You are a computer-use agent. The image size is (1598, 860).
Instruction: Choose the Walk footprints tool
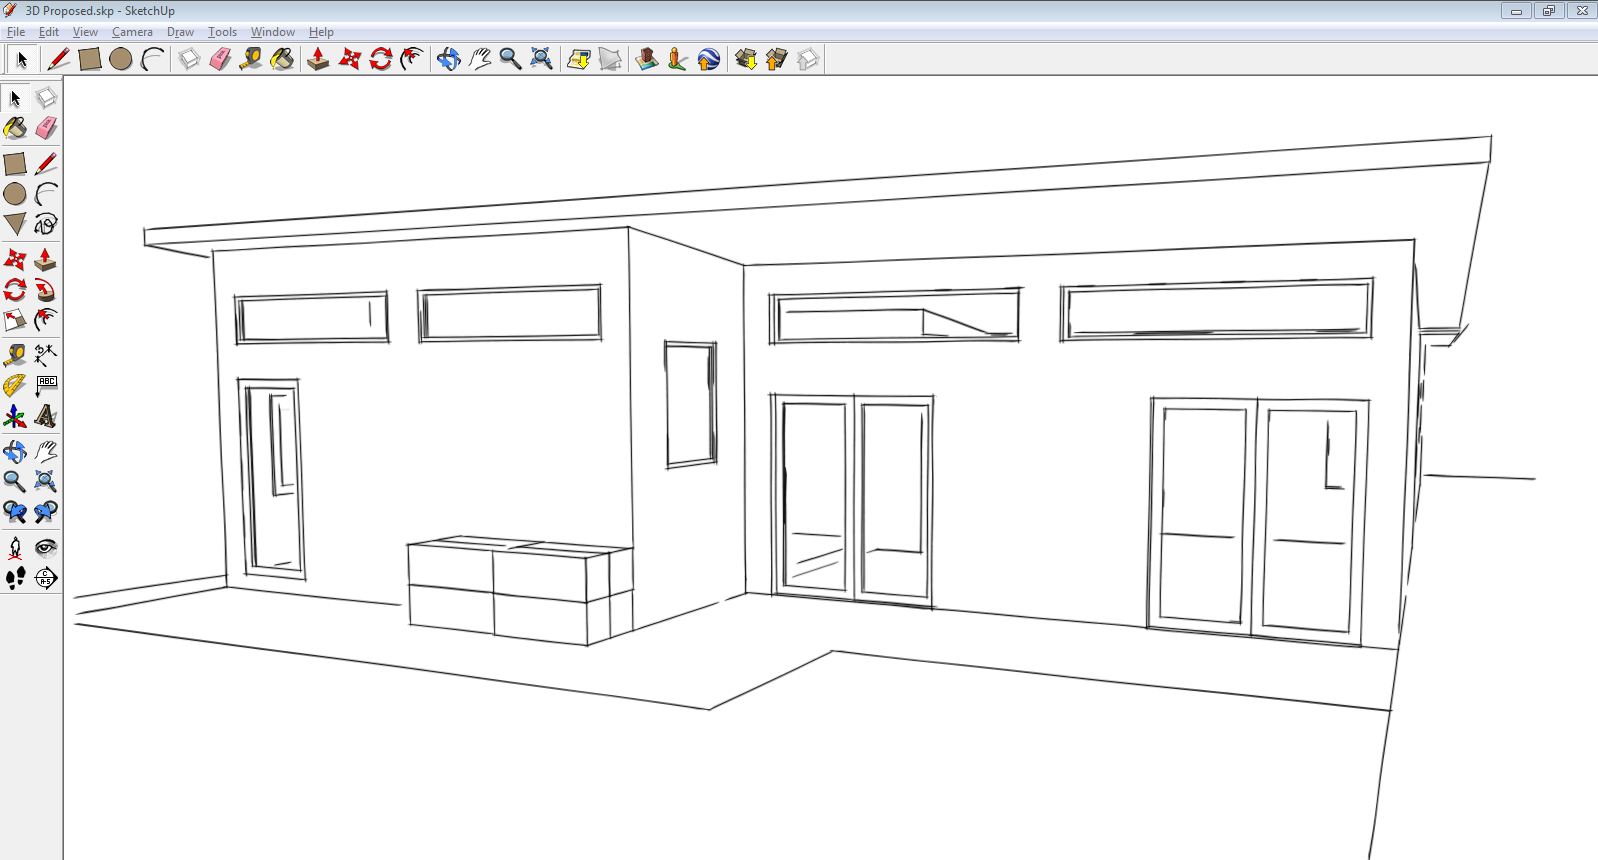[15, 578]
